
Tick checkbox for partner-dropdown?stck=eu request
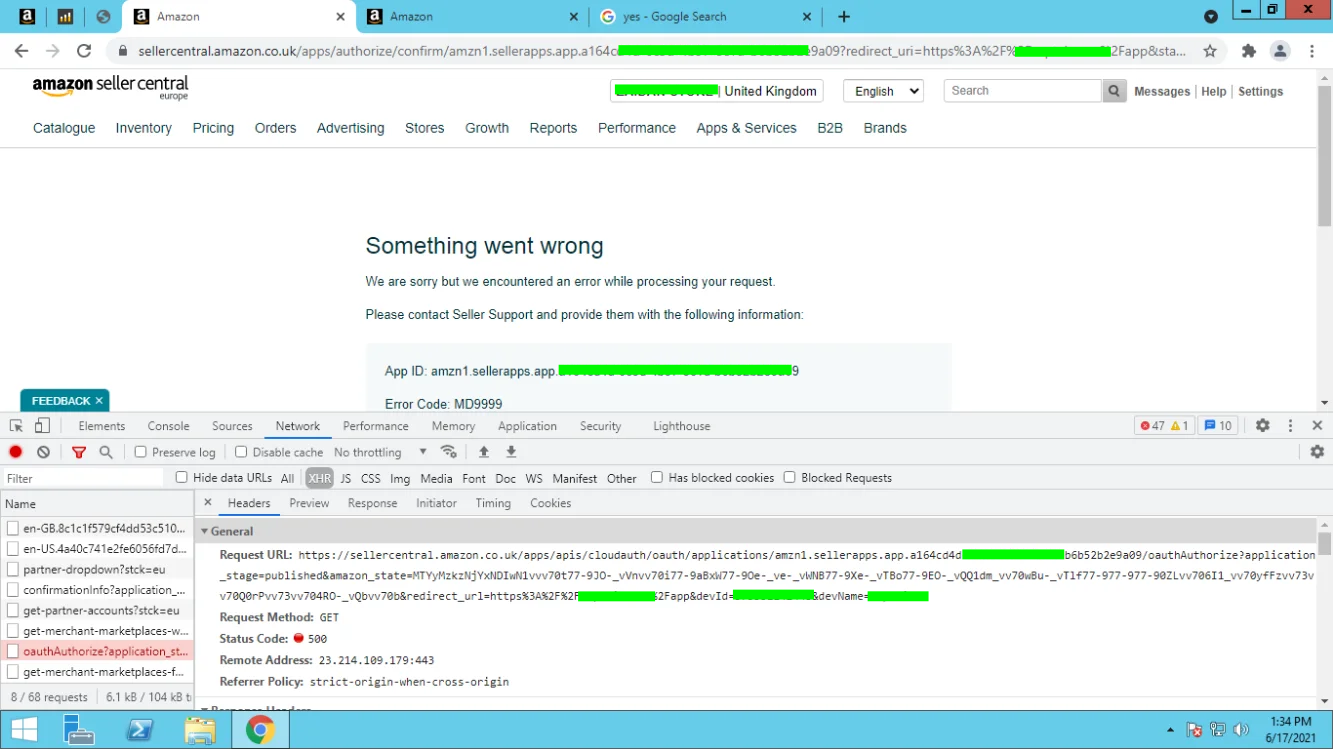13,569
